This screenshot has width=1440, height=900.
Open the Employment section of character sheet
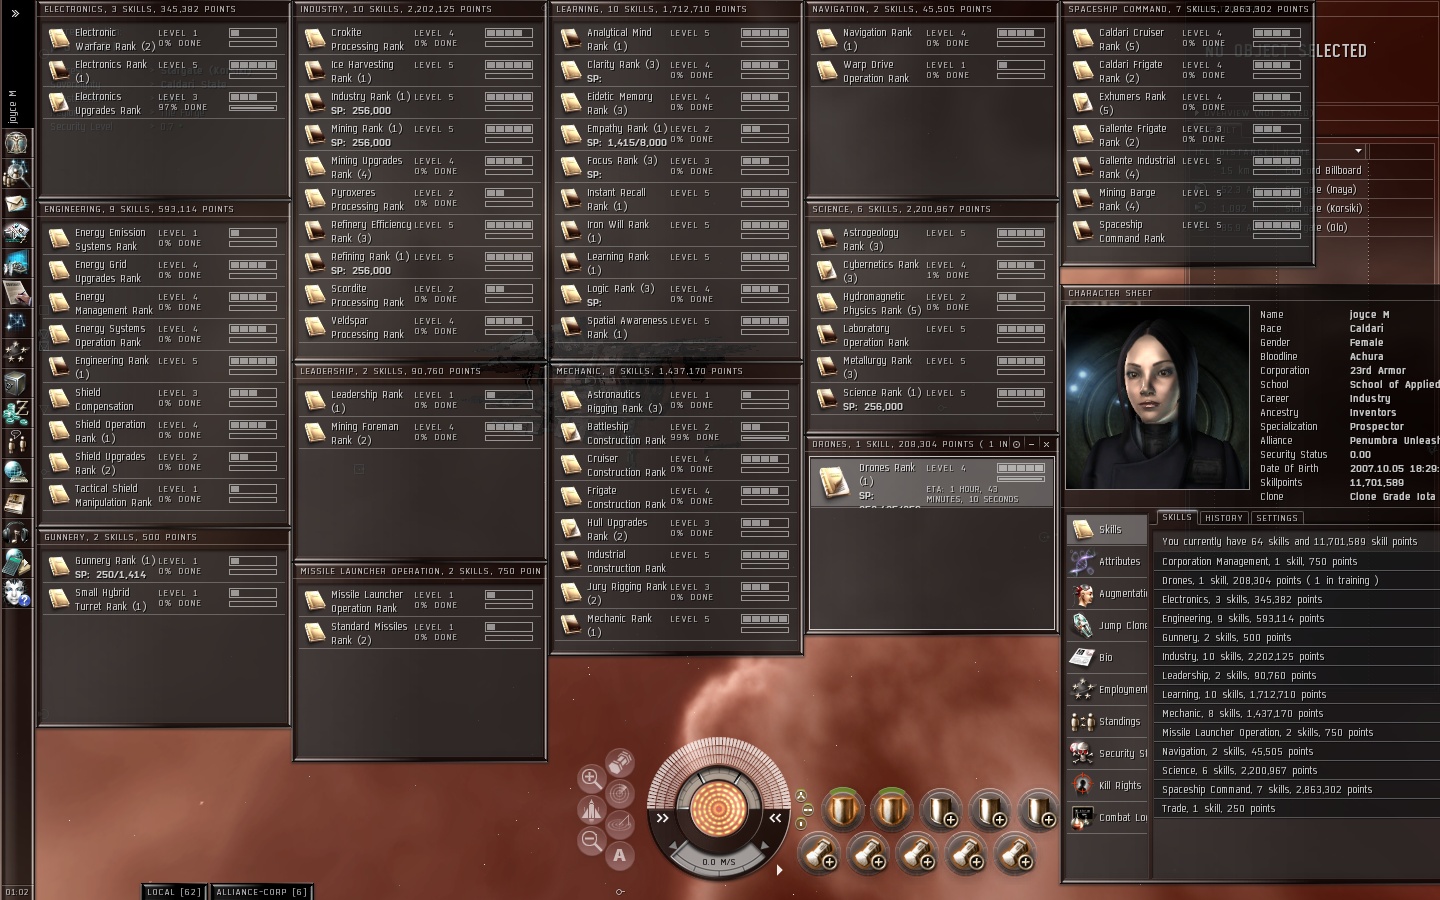pyautogui.click(x=1108, y=690)
